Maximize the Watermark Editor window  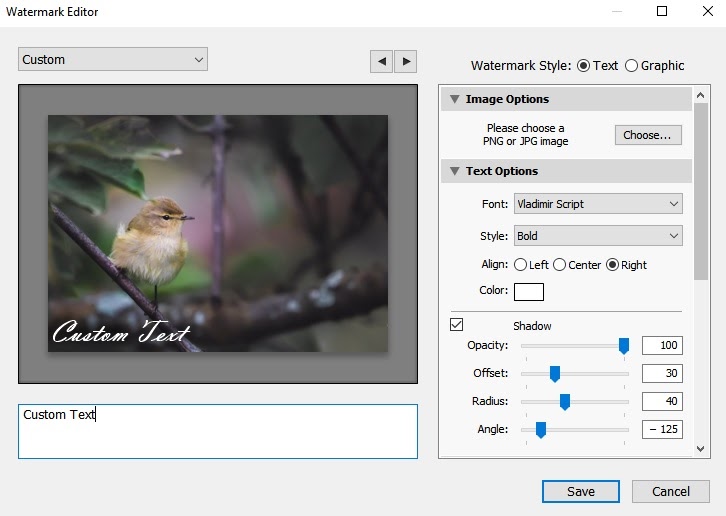pyautogui.click(x=662, y=11)
